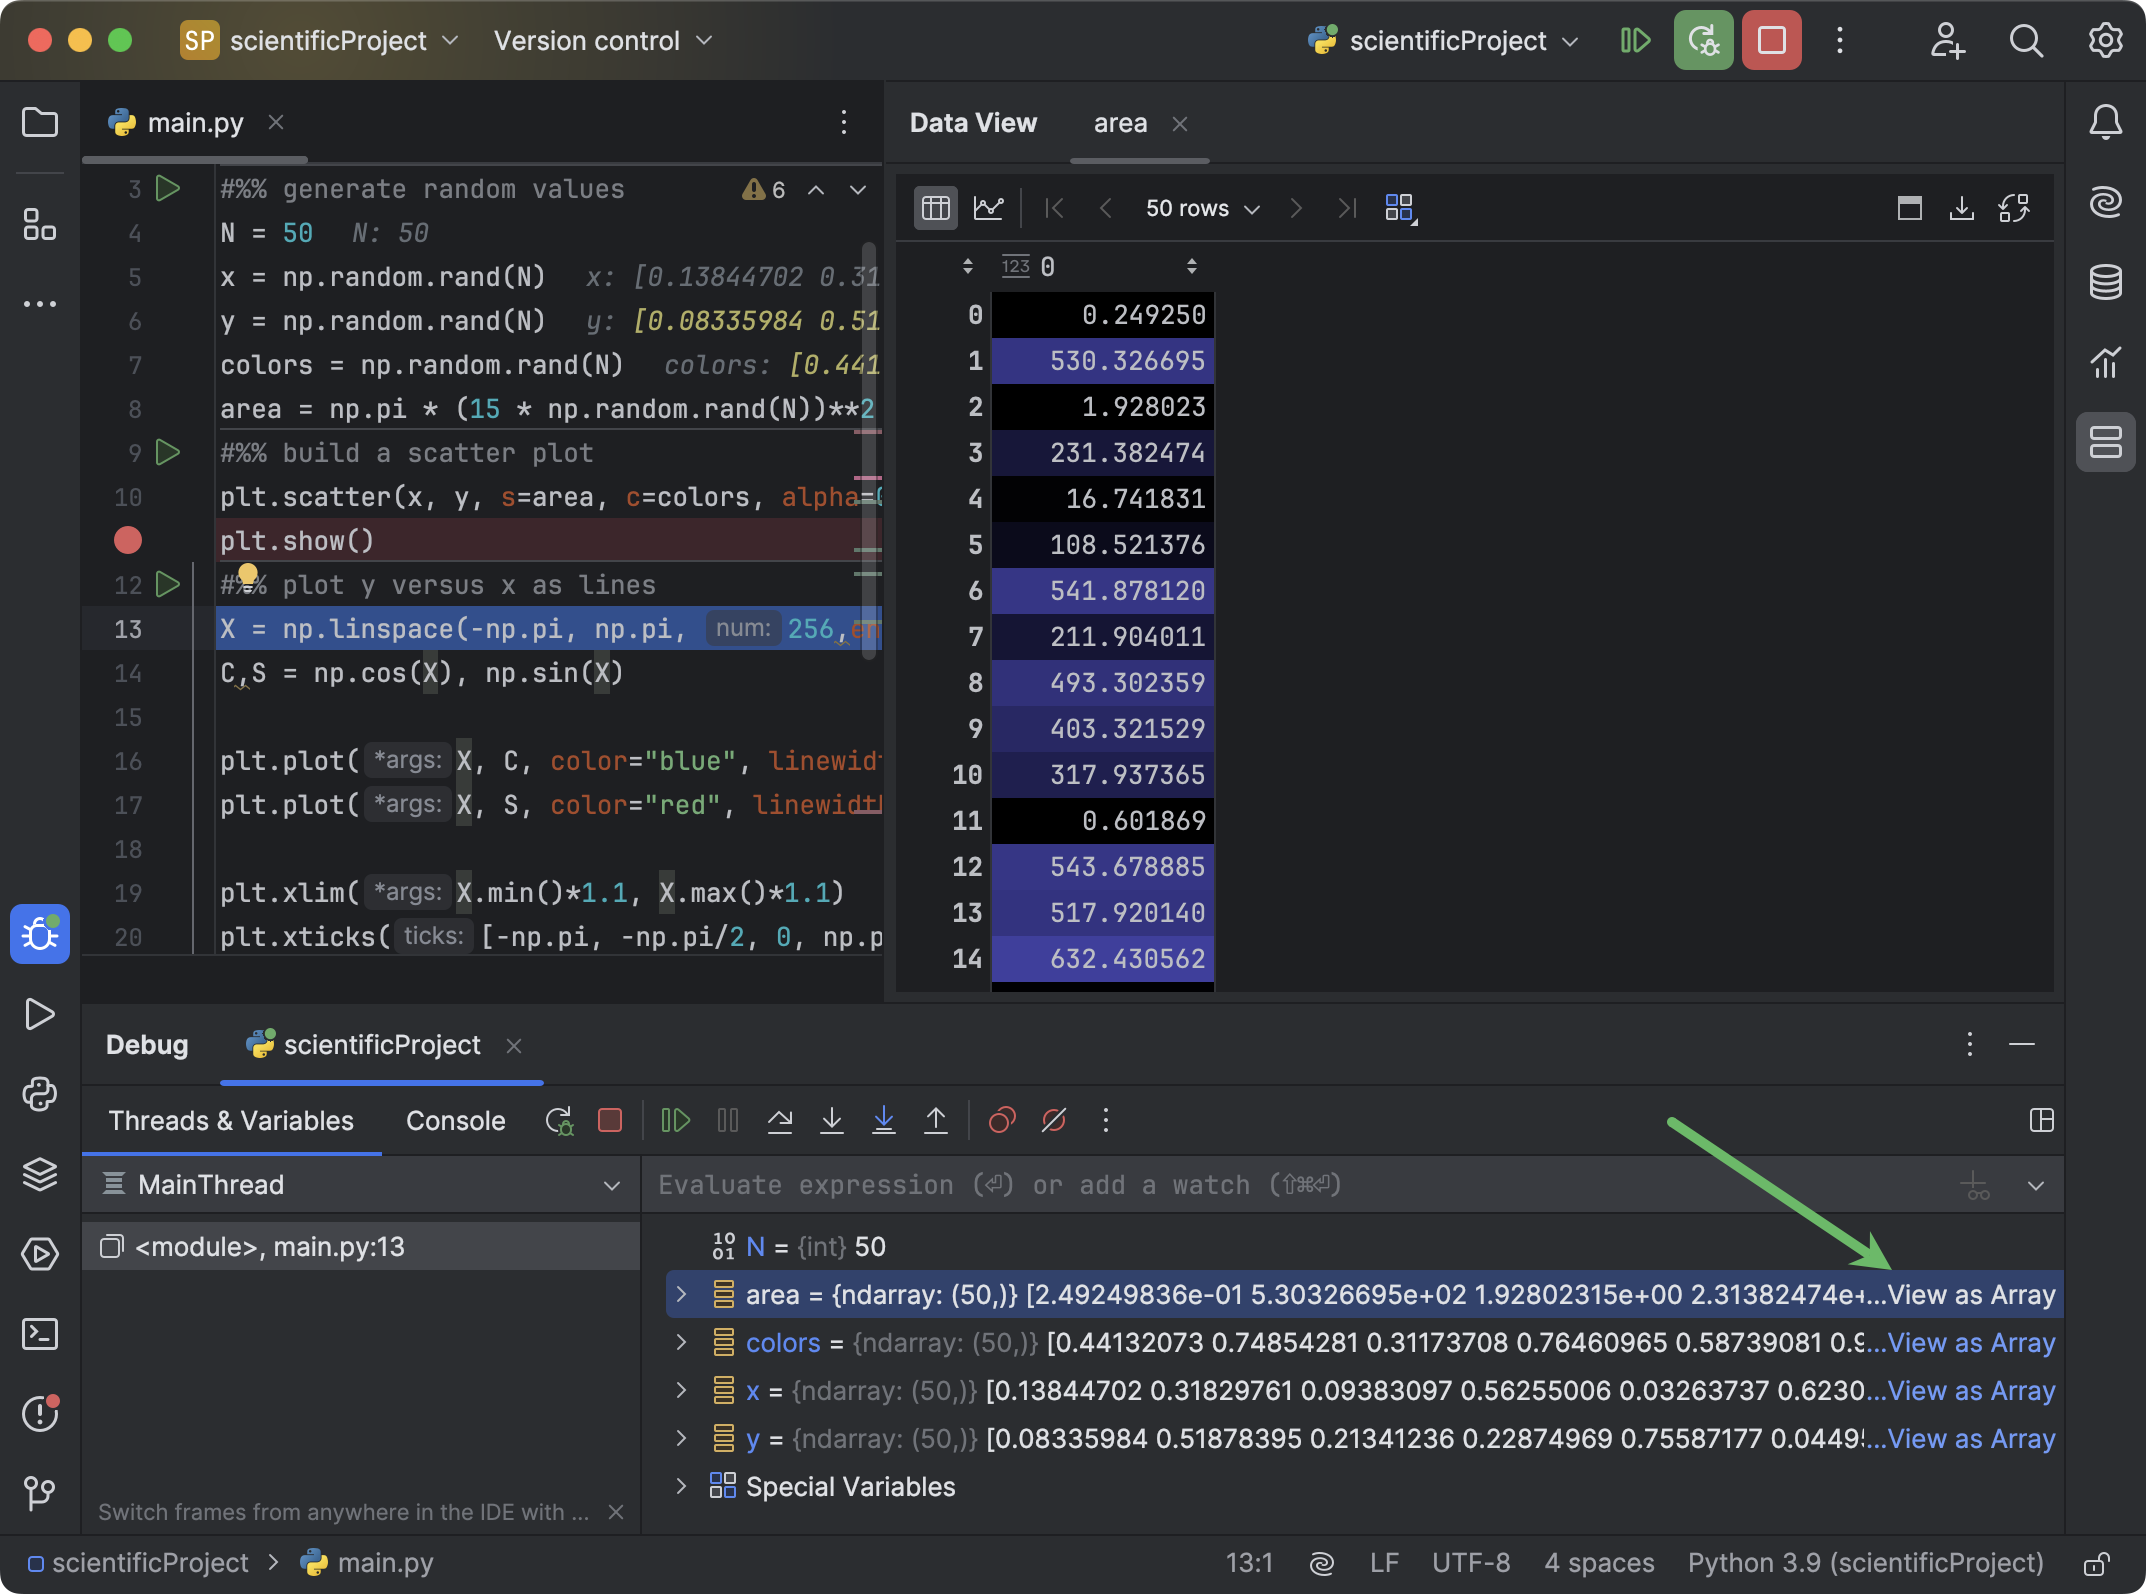
Task: Open the Terminal tool window
Action: click(x=40, y=1335)
